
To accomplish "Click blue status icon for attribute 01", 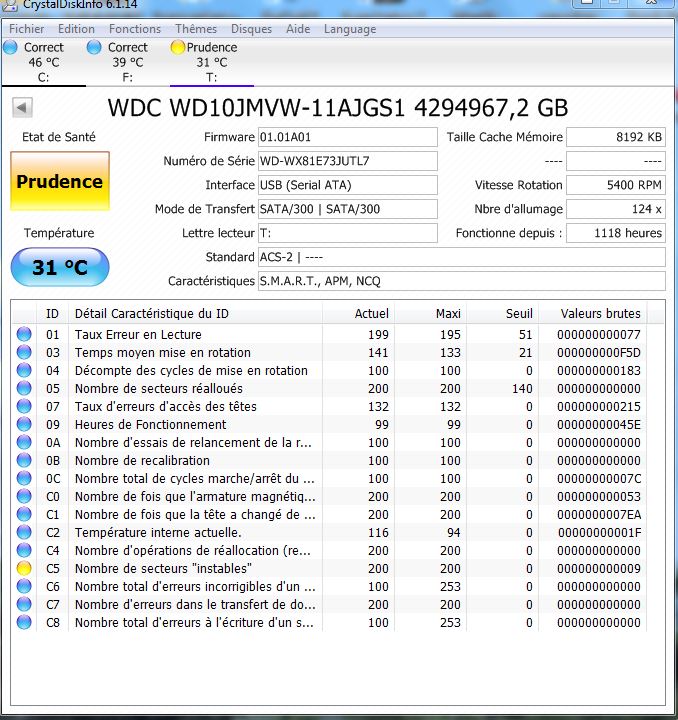I will (24, 334).
